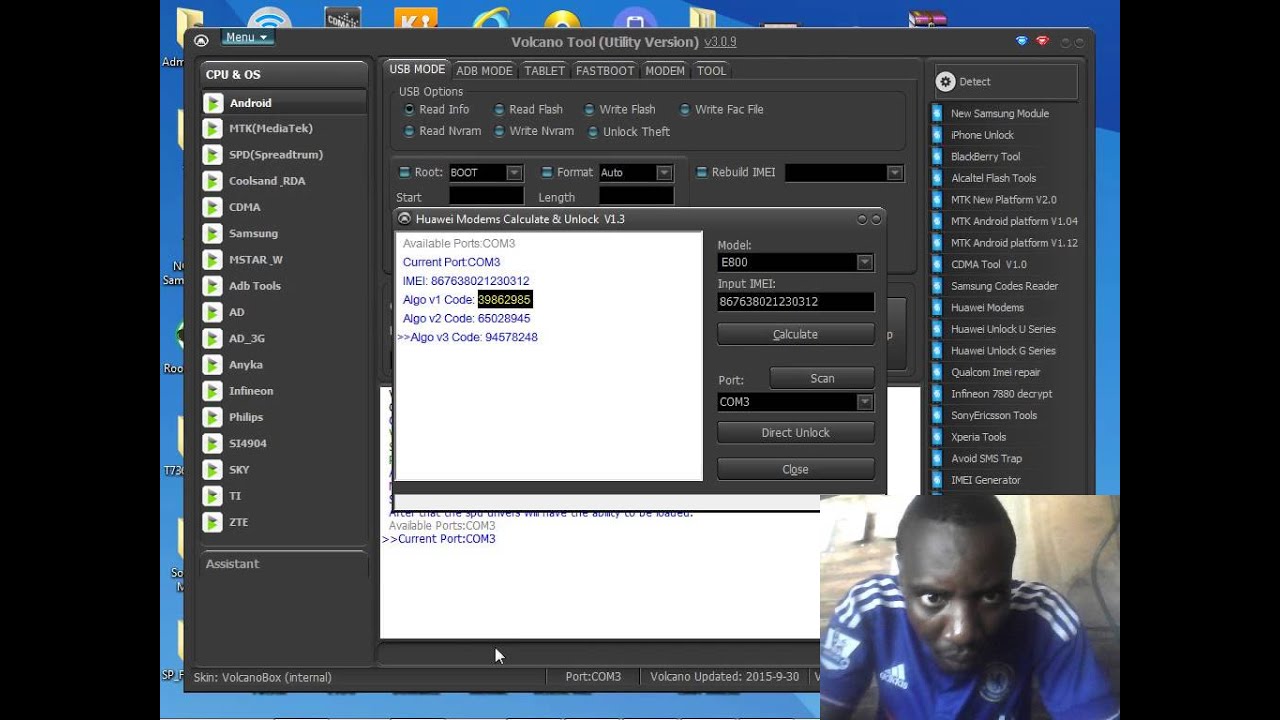Open the Root BOOT dropdown

[x=514, y=173]
